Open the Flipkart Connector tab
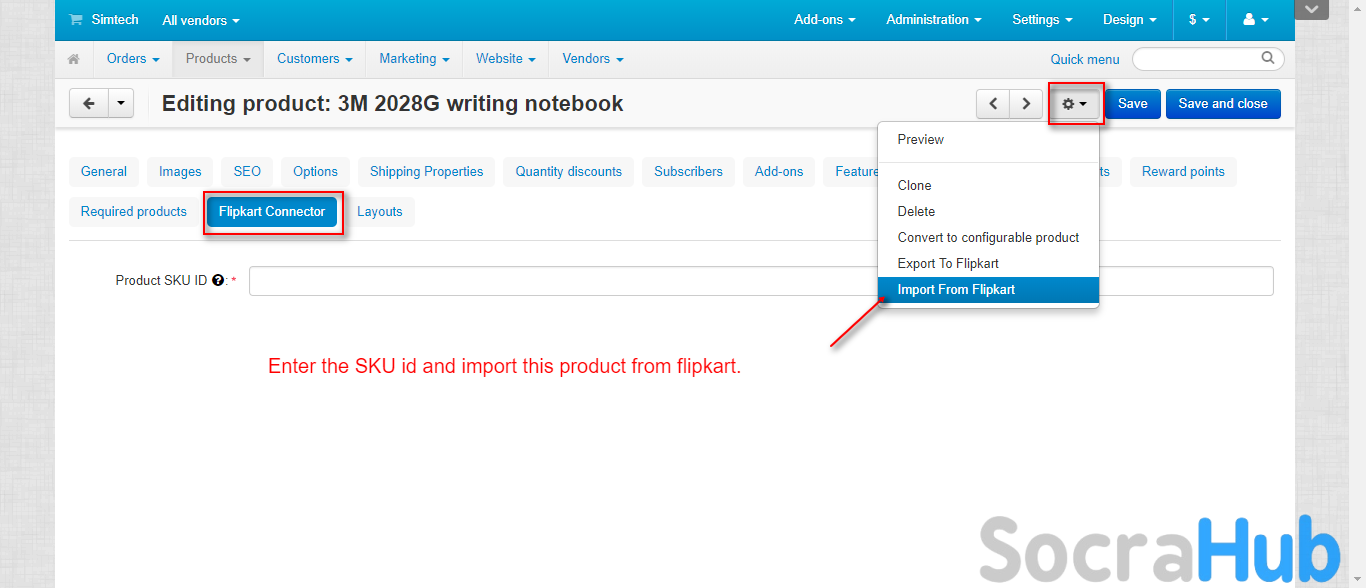 (272, 212)
